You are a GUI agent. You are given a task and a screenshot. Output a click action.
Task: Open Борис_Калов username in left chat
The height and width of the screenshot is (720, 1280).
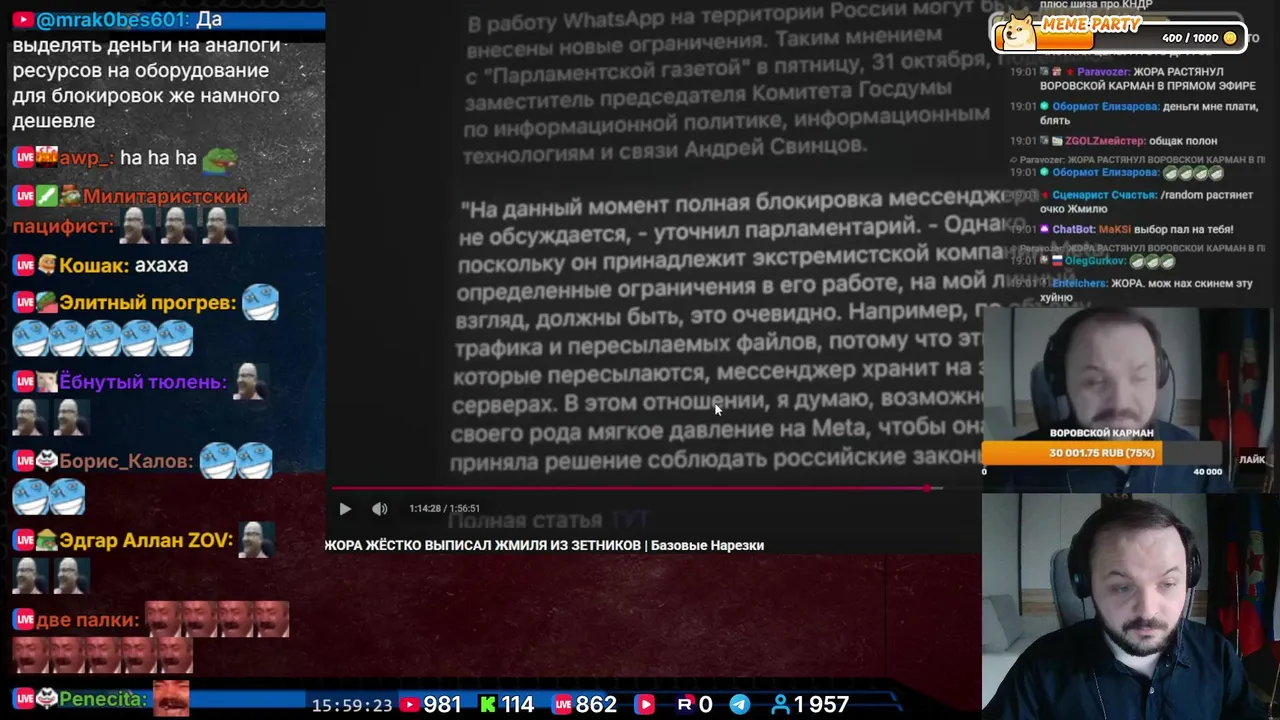(x=126, y=461)
